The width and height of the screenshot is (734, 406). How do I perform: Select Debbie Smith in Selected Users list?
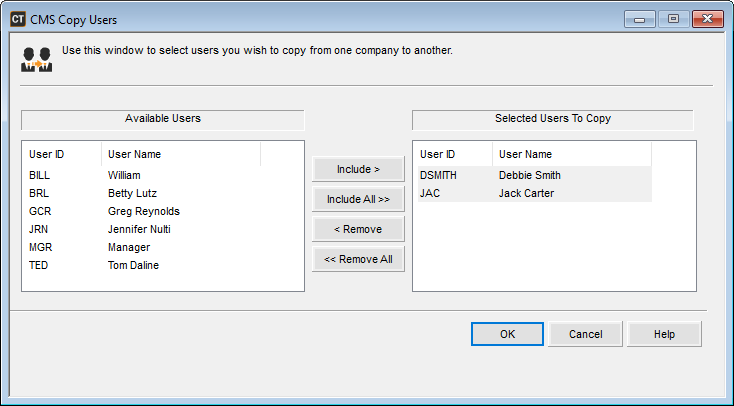[x=529, y=175]
